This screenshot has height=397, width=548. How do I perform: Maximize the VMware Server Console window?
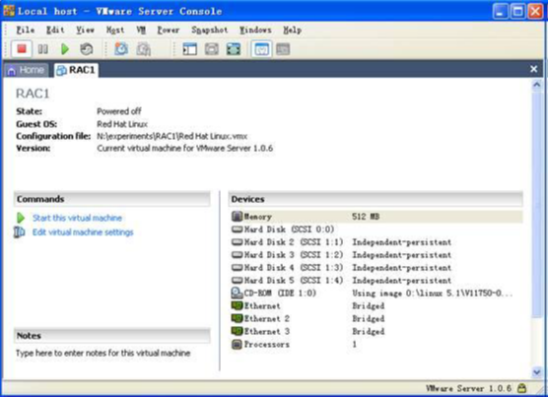tap(518, 12)
